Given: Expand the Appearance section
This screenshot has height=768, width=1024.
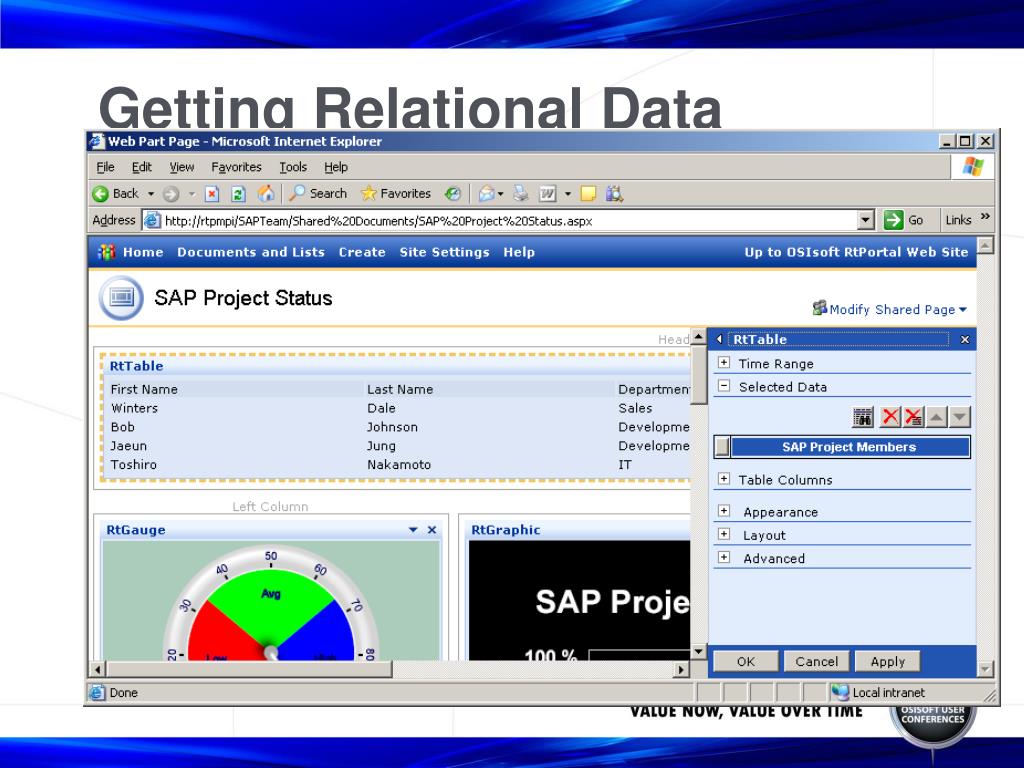Looking at the screenshot, I should (x=724, y=511).
